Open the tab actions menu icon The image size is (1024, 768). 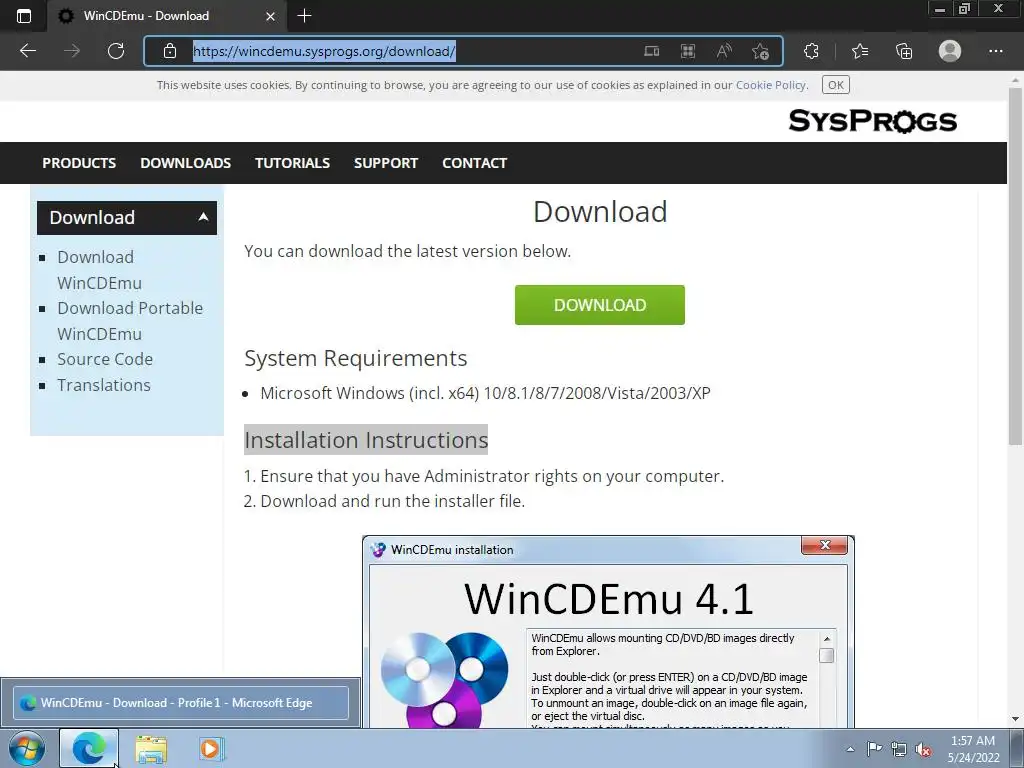[x=24, y=16]
